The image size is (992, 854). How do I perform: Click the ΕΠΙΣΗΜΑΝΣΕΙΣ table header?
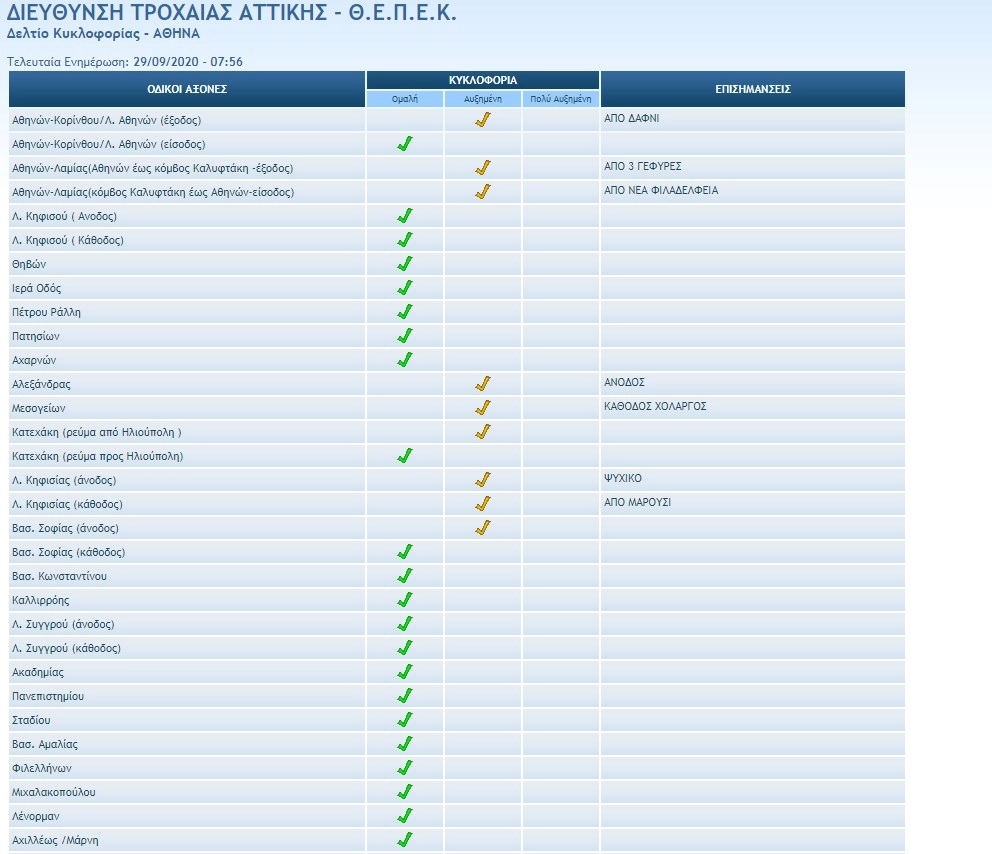point(753,89)
